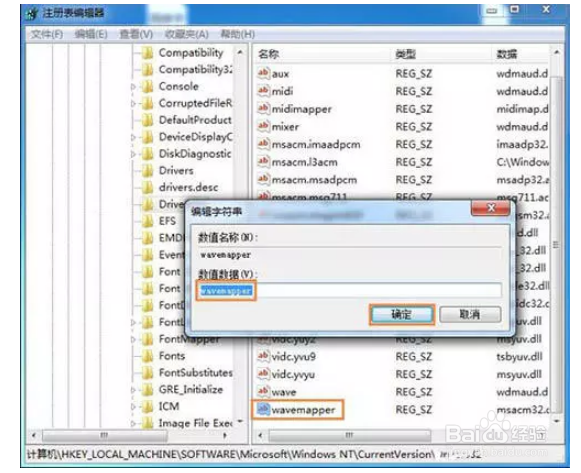
Task: Click the EFS folder icon
Action: click(x=147, y=221)
